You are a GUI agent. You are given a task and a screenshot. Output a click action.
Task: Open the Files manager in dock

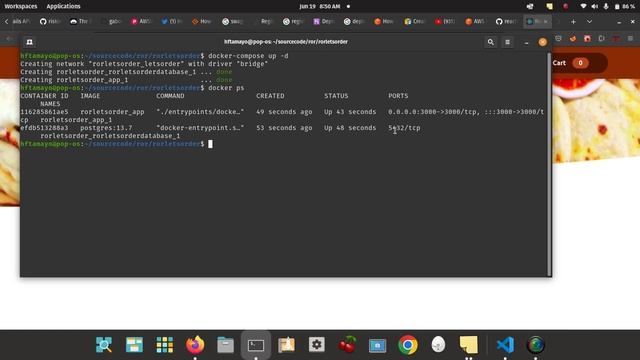click(x=225, y=345)
